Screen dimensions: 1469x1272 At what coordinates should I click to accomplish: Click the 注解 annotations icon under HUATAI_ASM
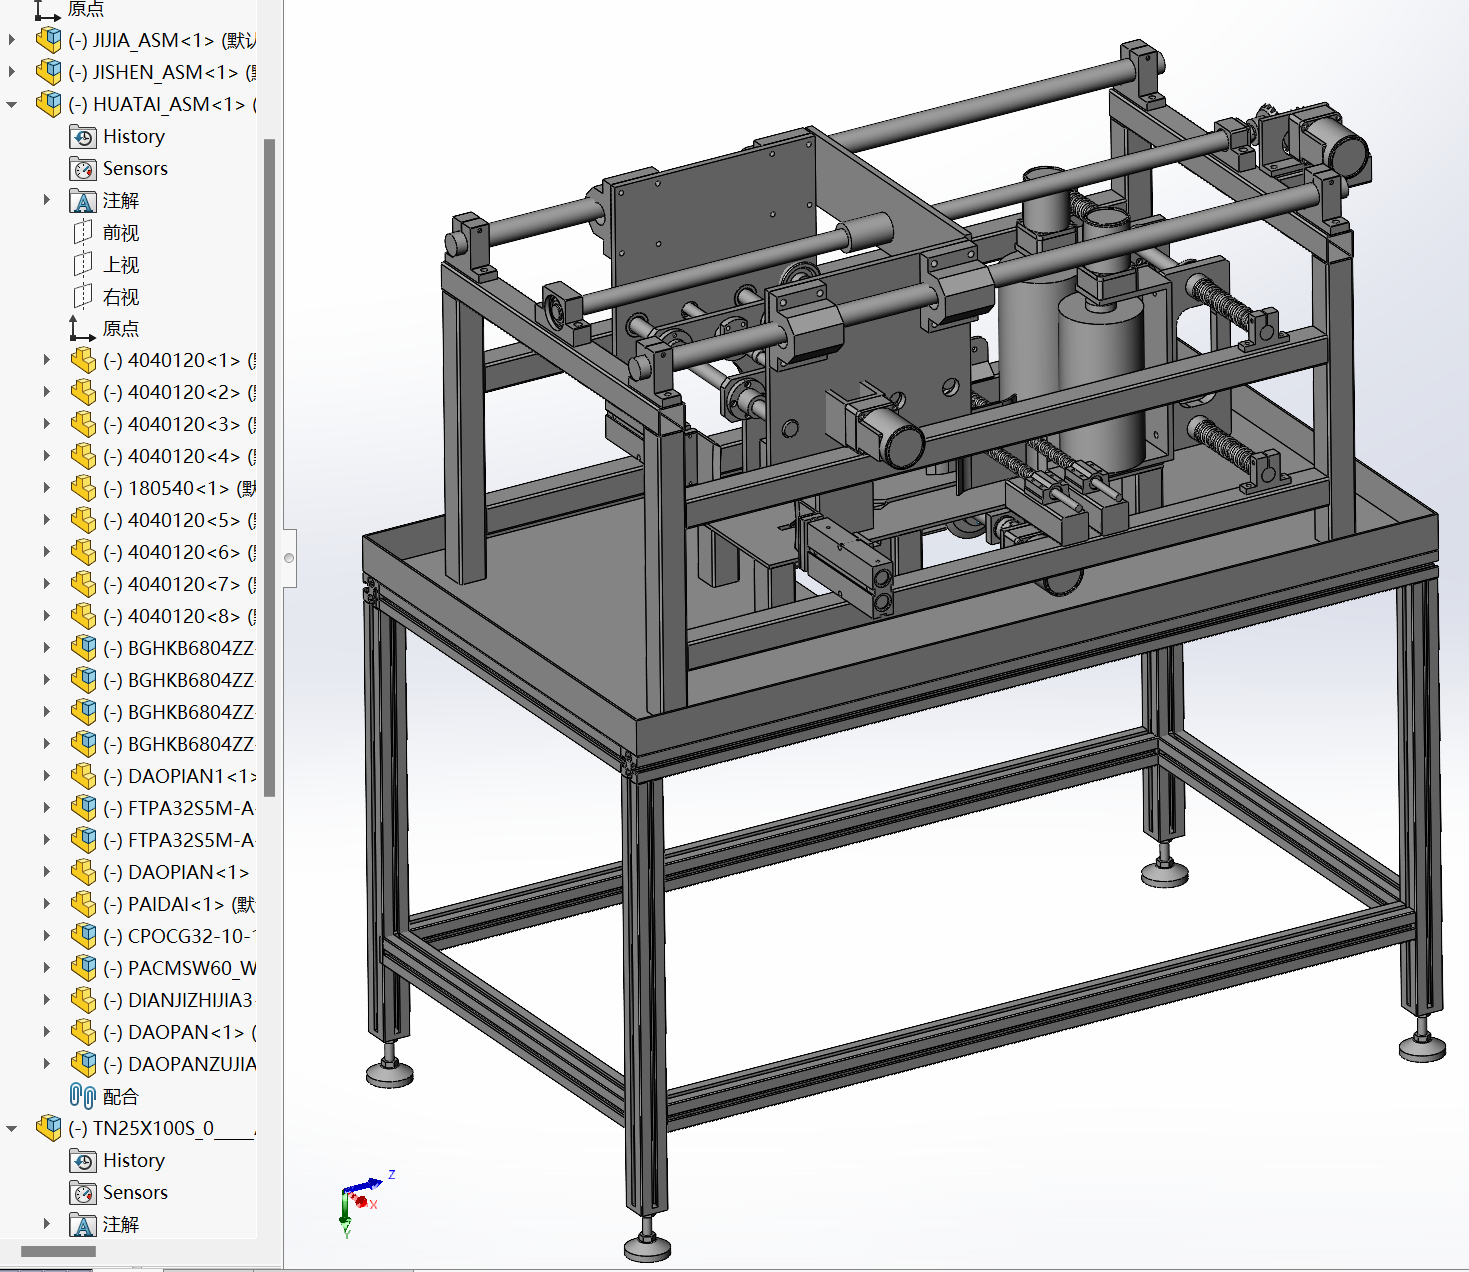(x=83, y=201)
